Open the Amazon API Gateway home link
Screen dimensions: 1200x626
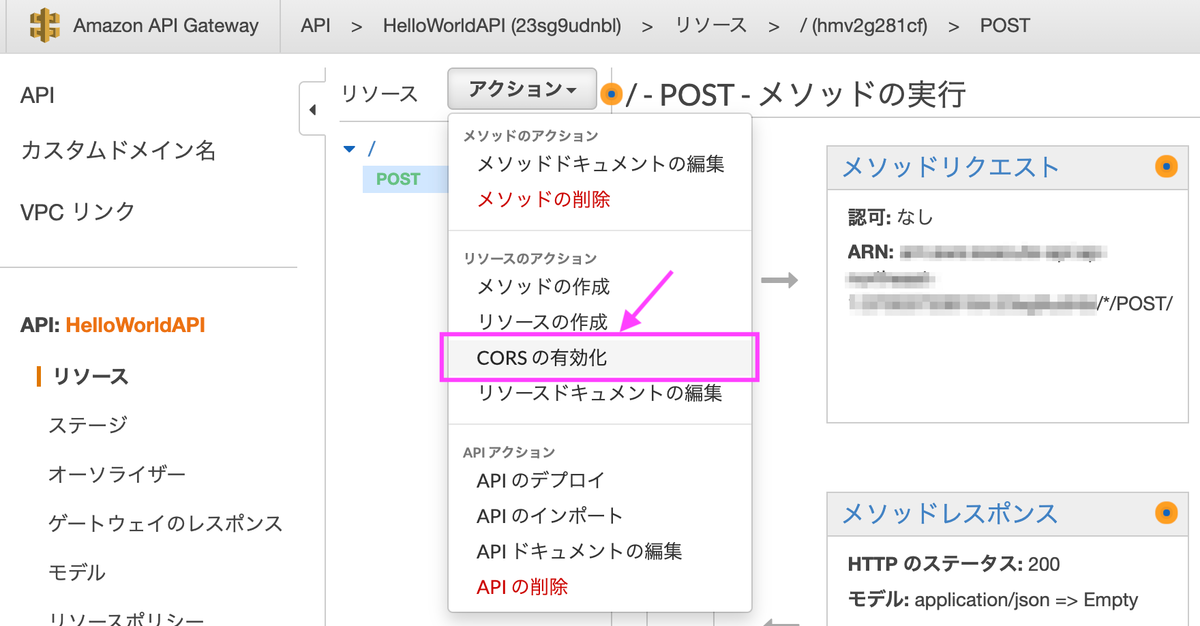165,26
